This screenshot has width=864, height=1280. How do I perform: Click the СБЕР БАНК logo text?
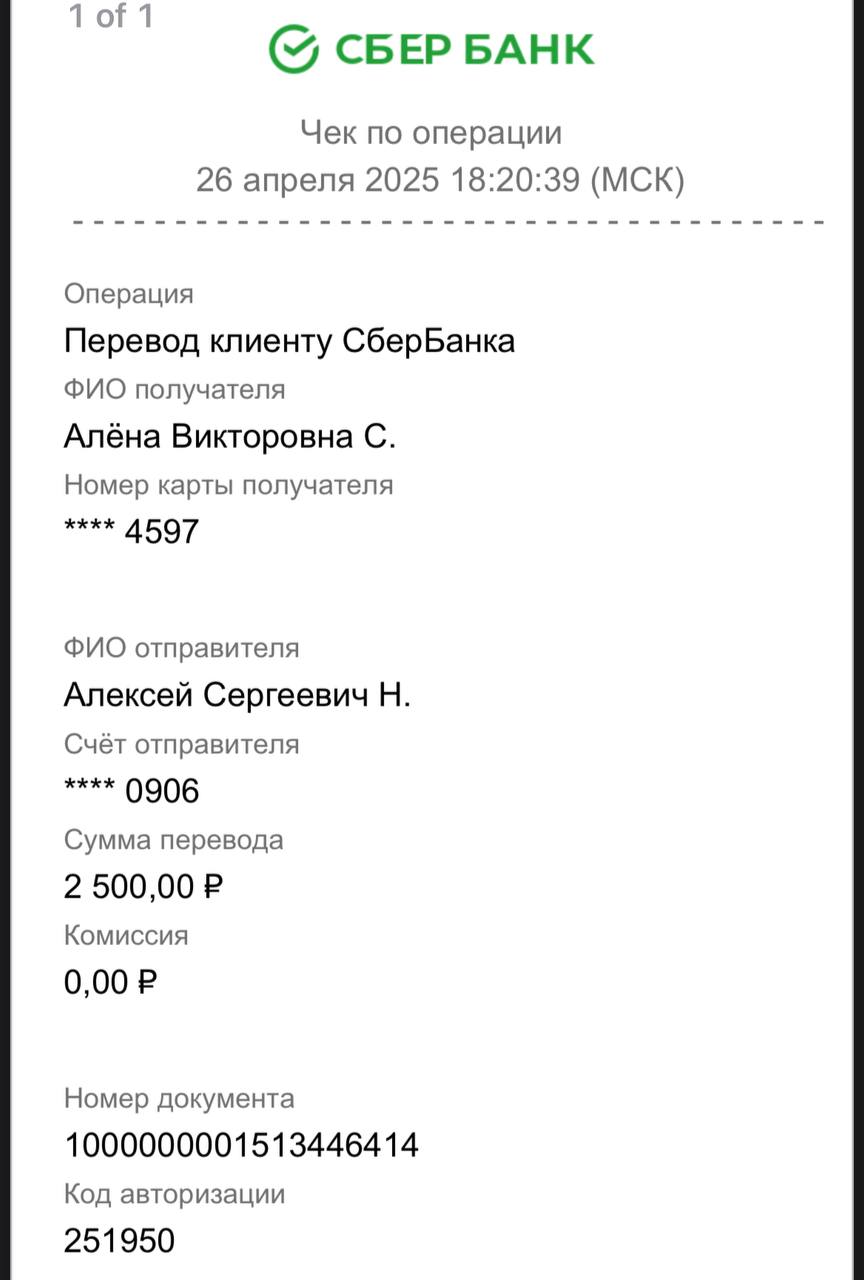pos(464,49)
